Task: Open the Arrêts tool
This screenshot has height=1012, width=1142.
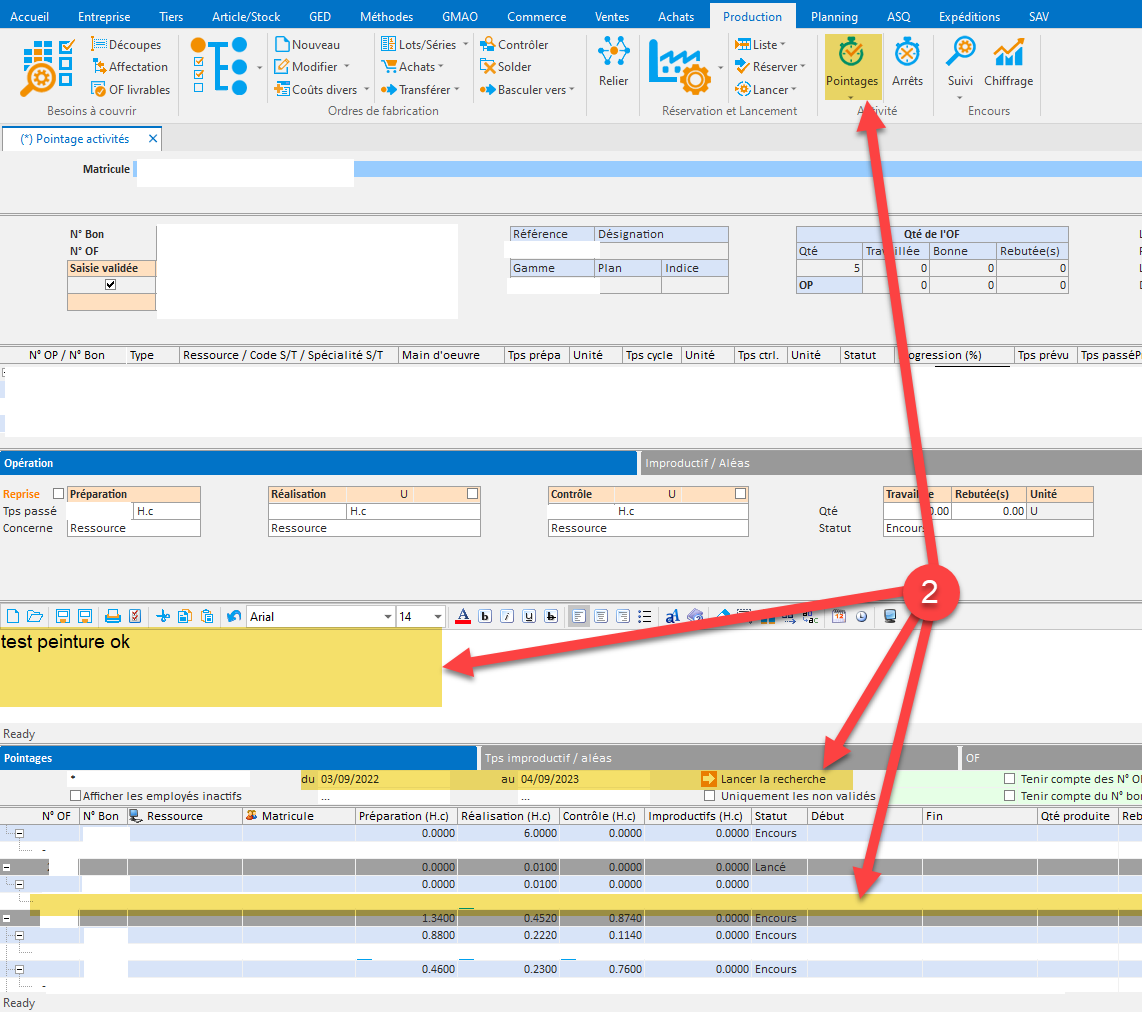Action: [907, 63]
